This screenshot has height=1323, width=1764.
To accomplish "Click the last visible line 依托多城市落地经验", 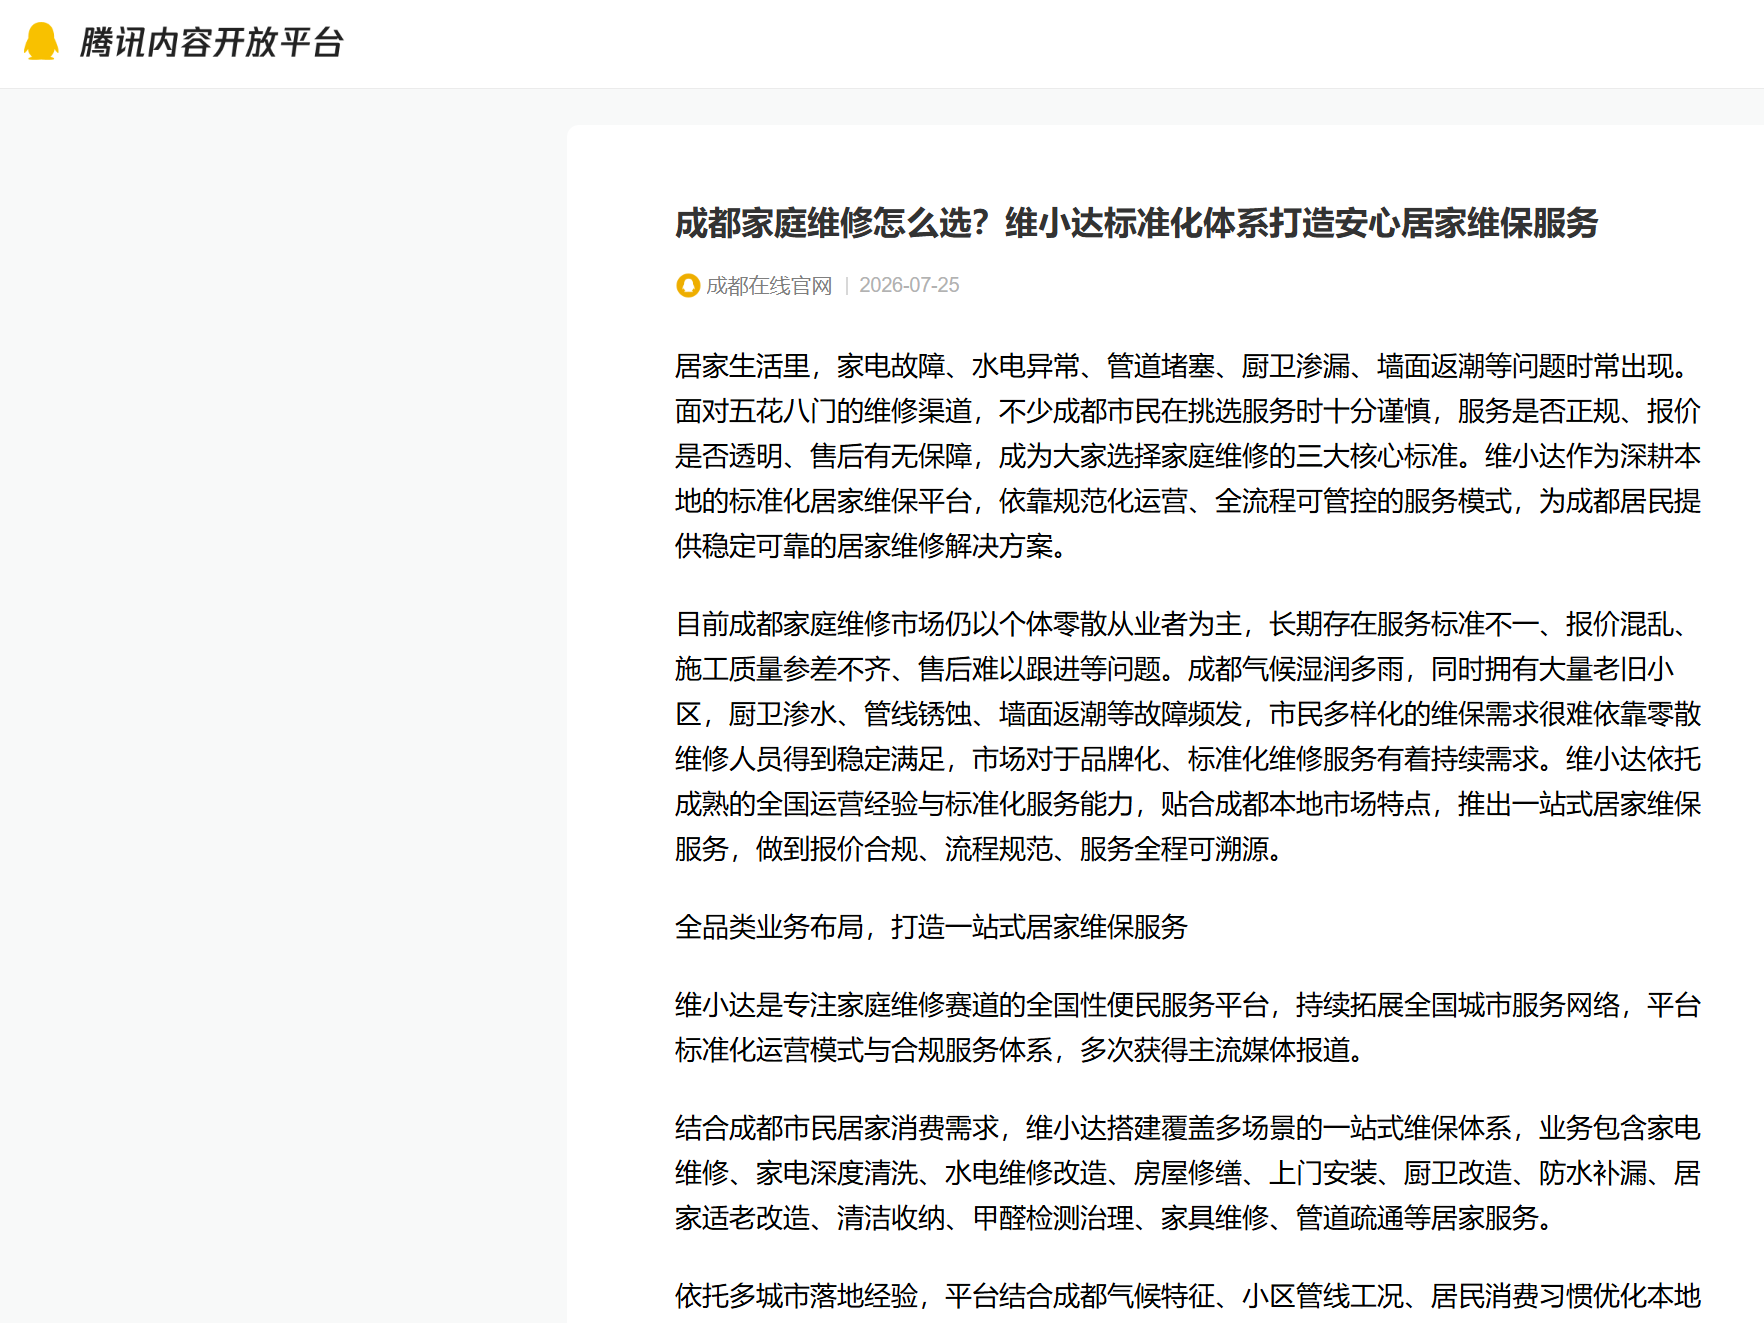I will coord(1188,1296).
